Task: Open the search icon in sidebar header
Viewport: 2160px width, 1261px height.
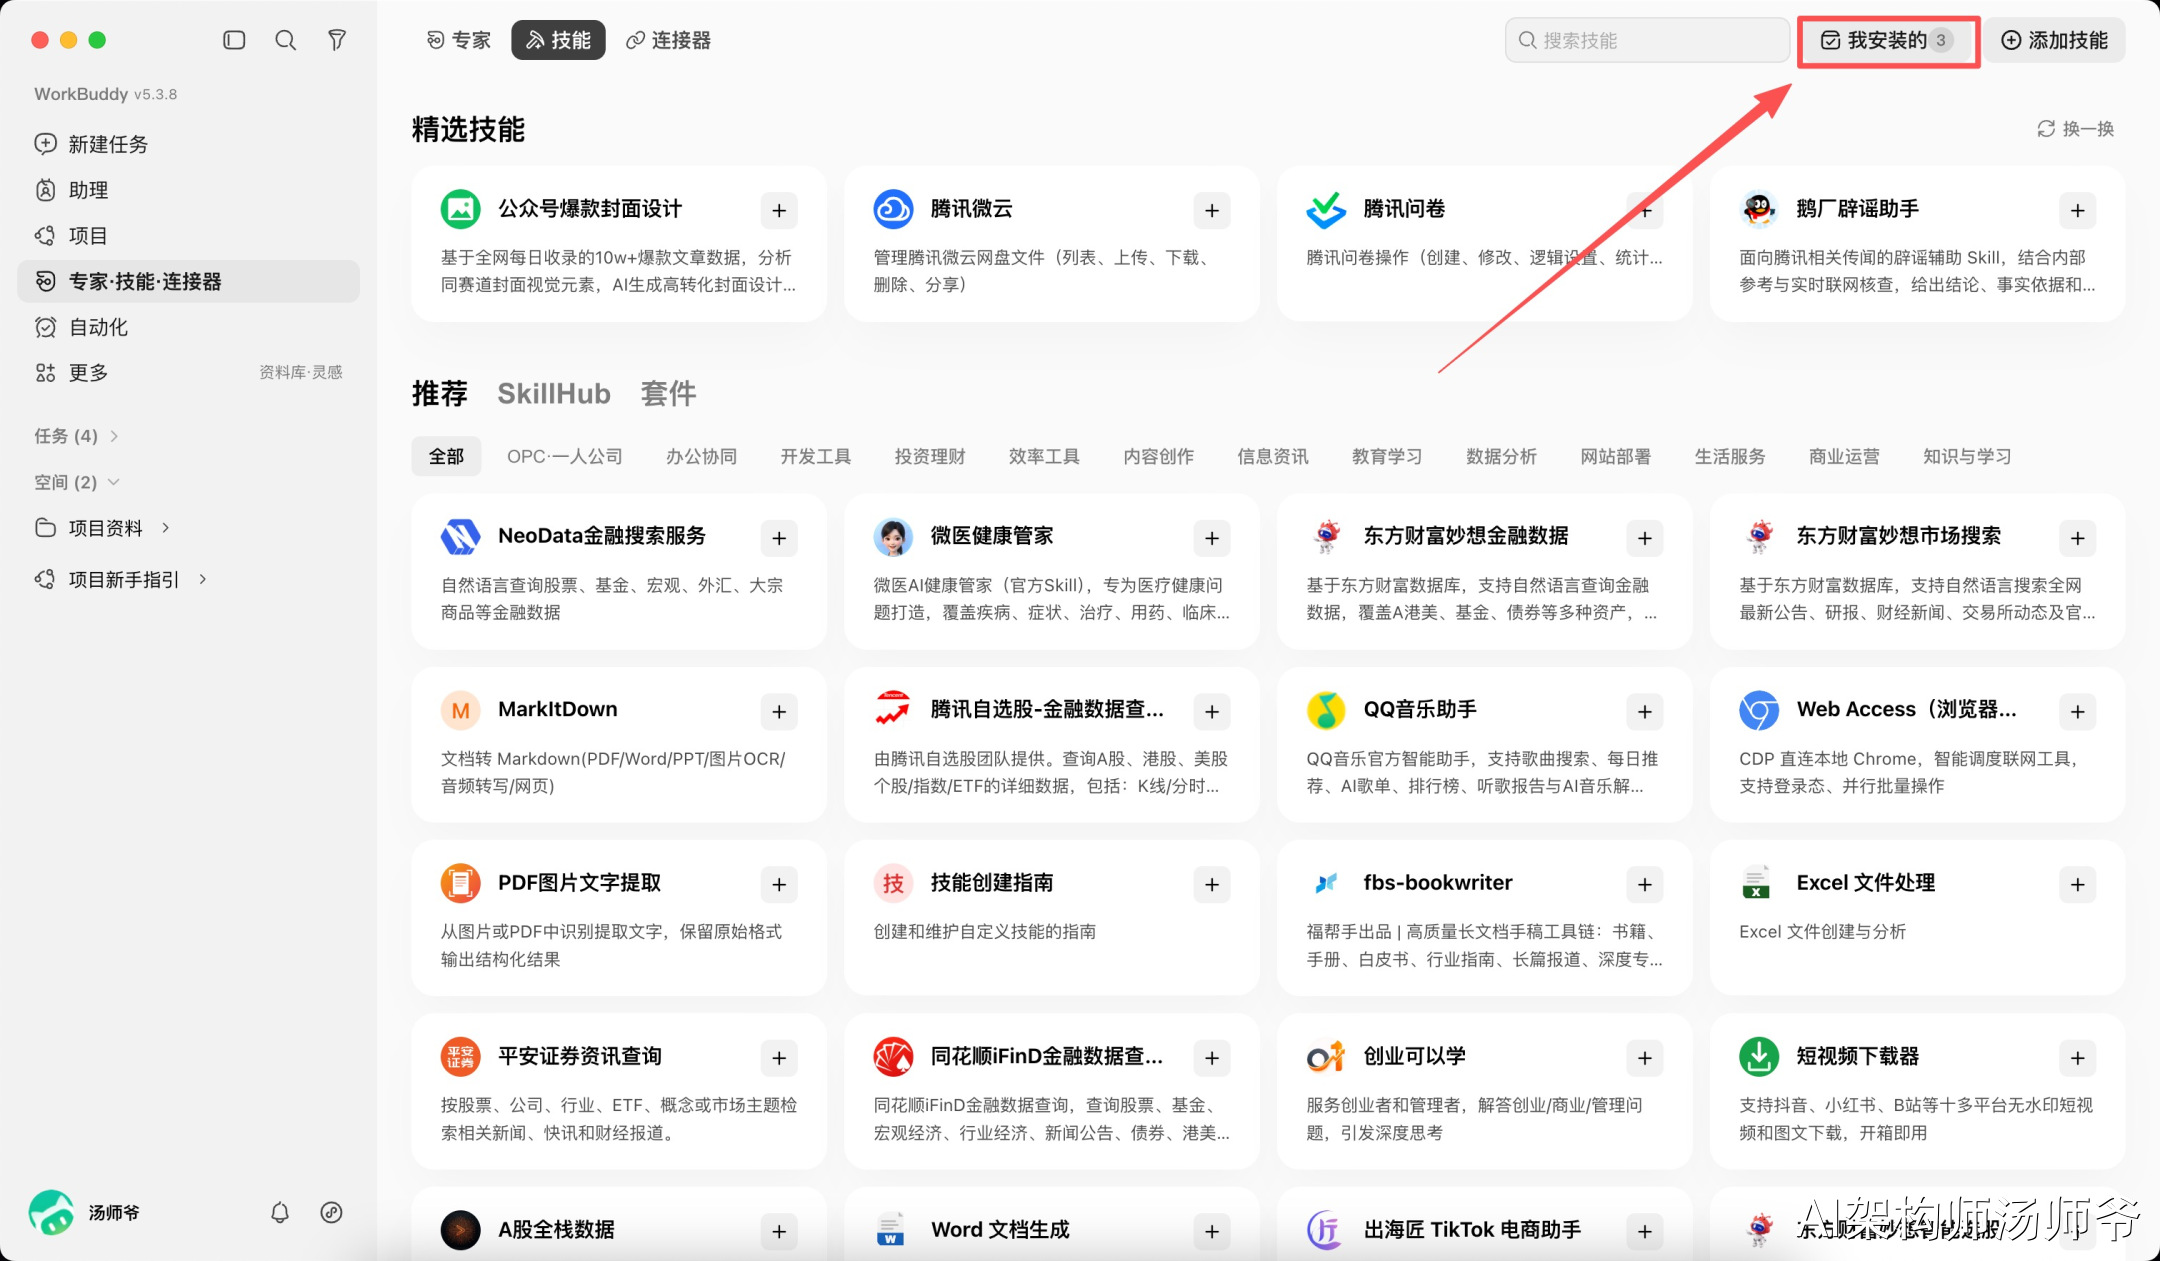Action: [286, 40]
